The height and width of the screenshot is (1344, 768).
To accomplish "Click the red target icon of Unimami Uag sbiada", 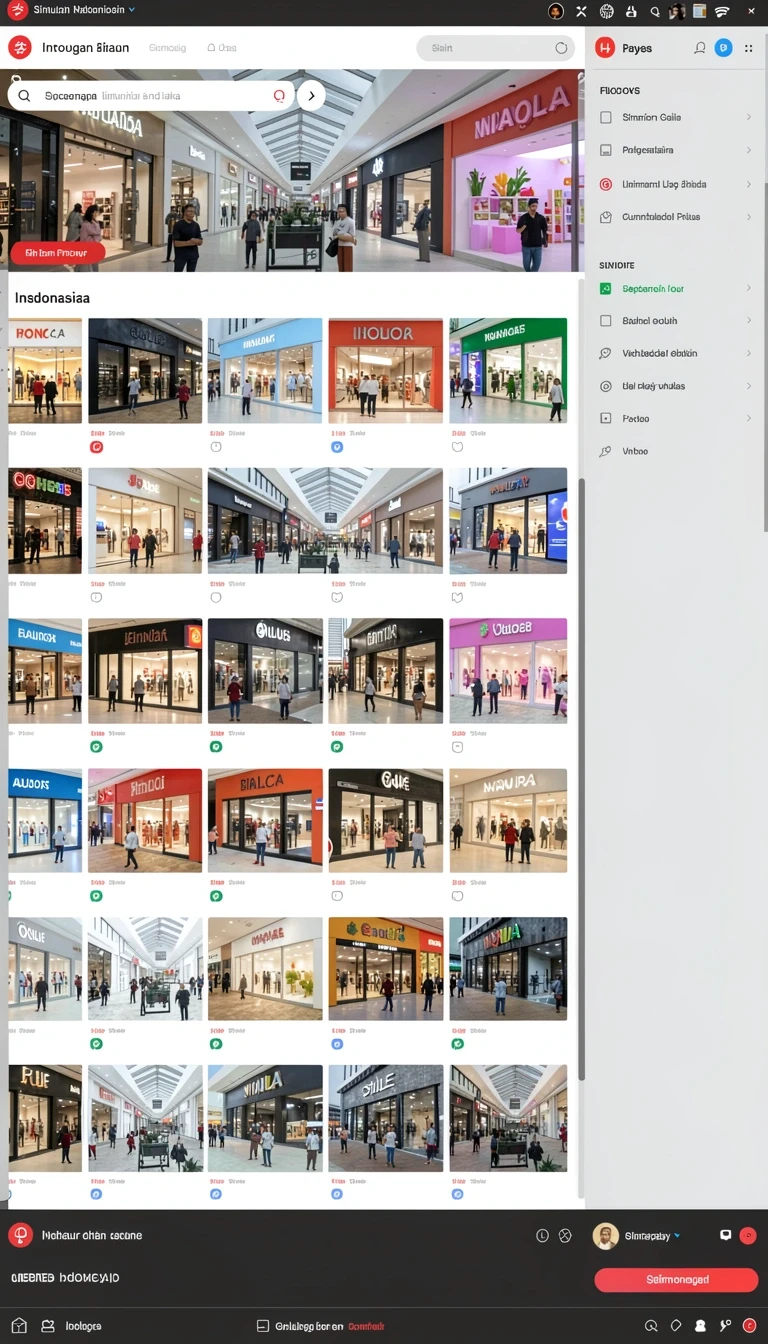I will [605, 184].
